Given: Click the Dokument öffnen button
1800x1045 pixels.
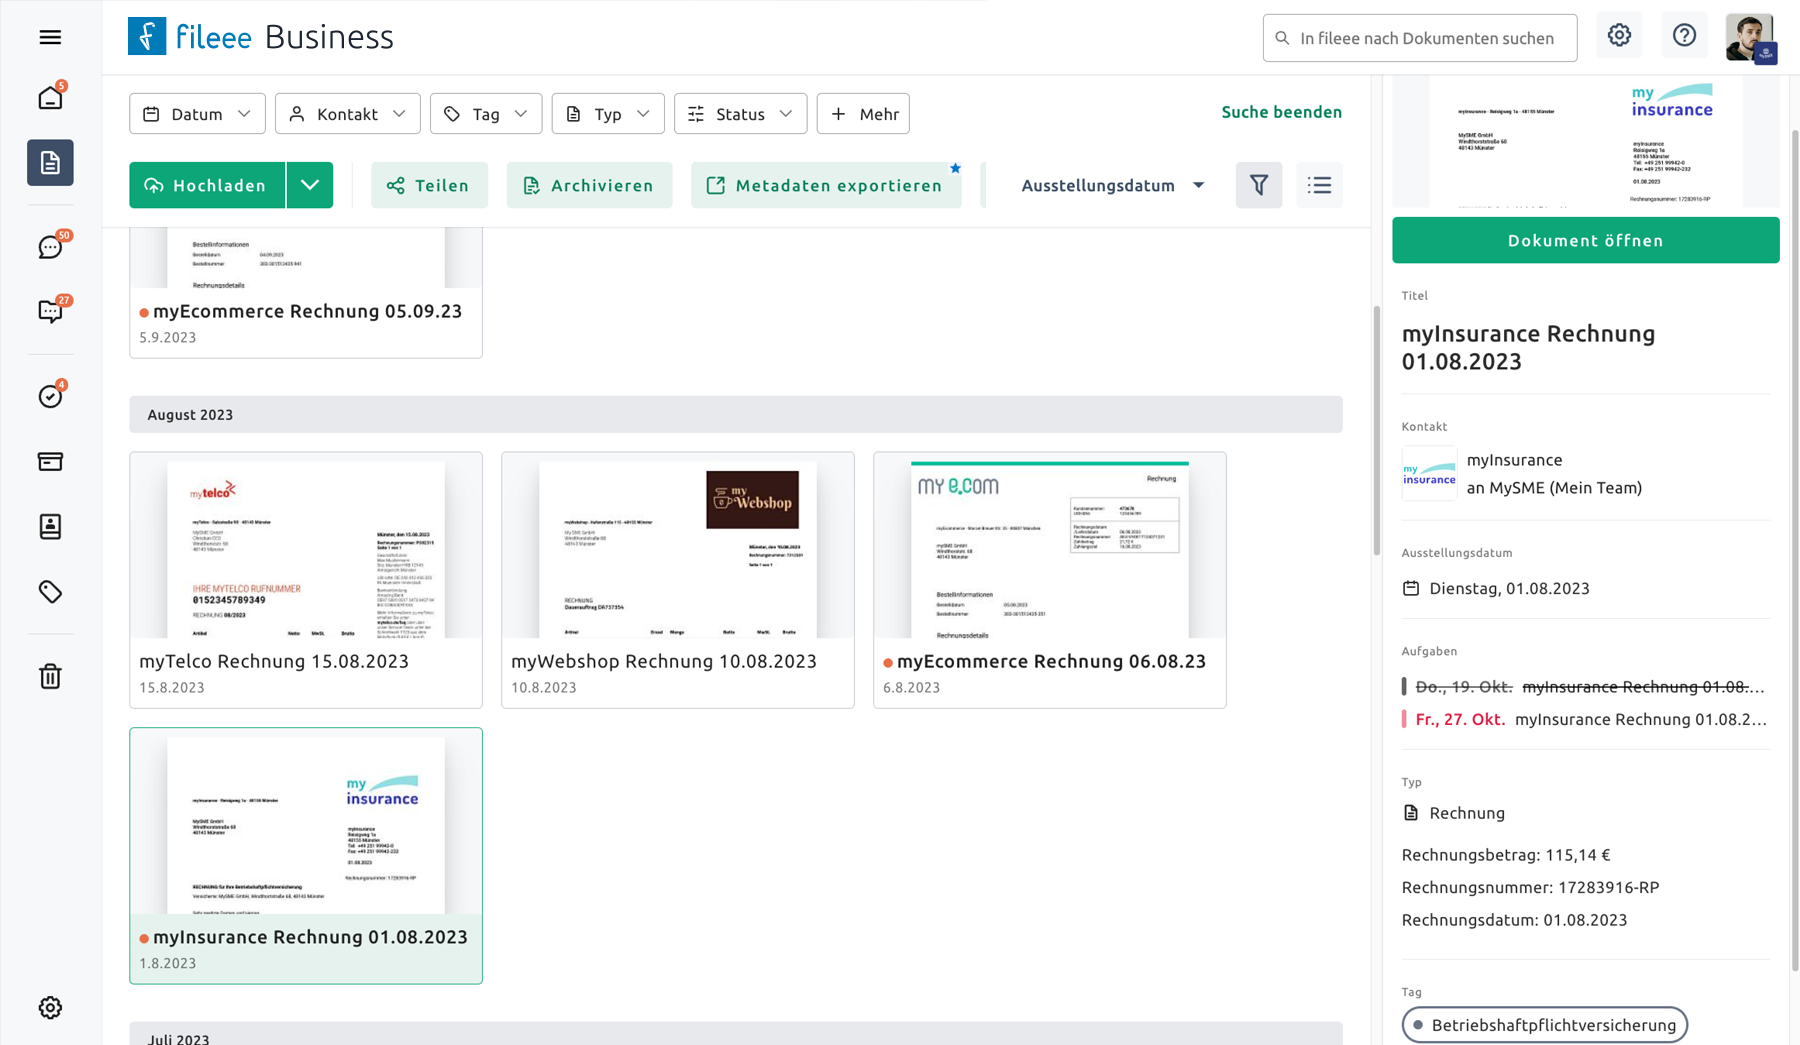Looking at the screenshot, I should click(1585, 240).
